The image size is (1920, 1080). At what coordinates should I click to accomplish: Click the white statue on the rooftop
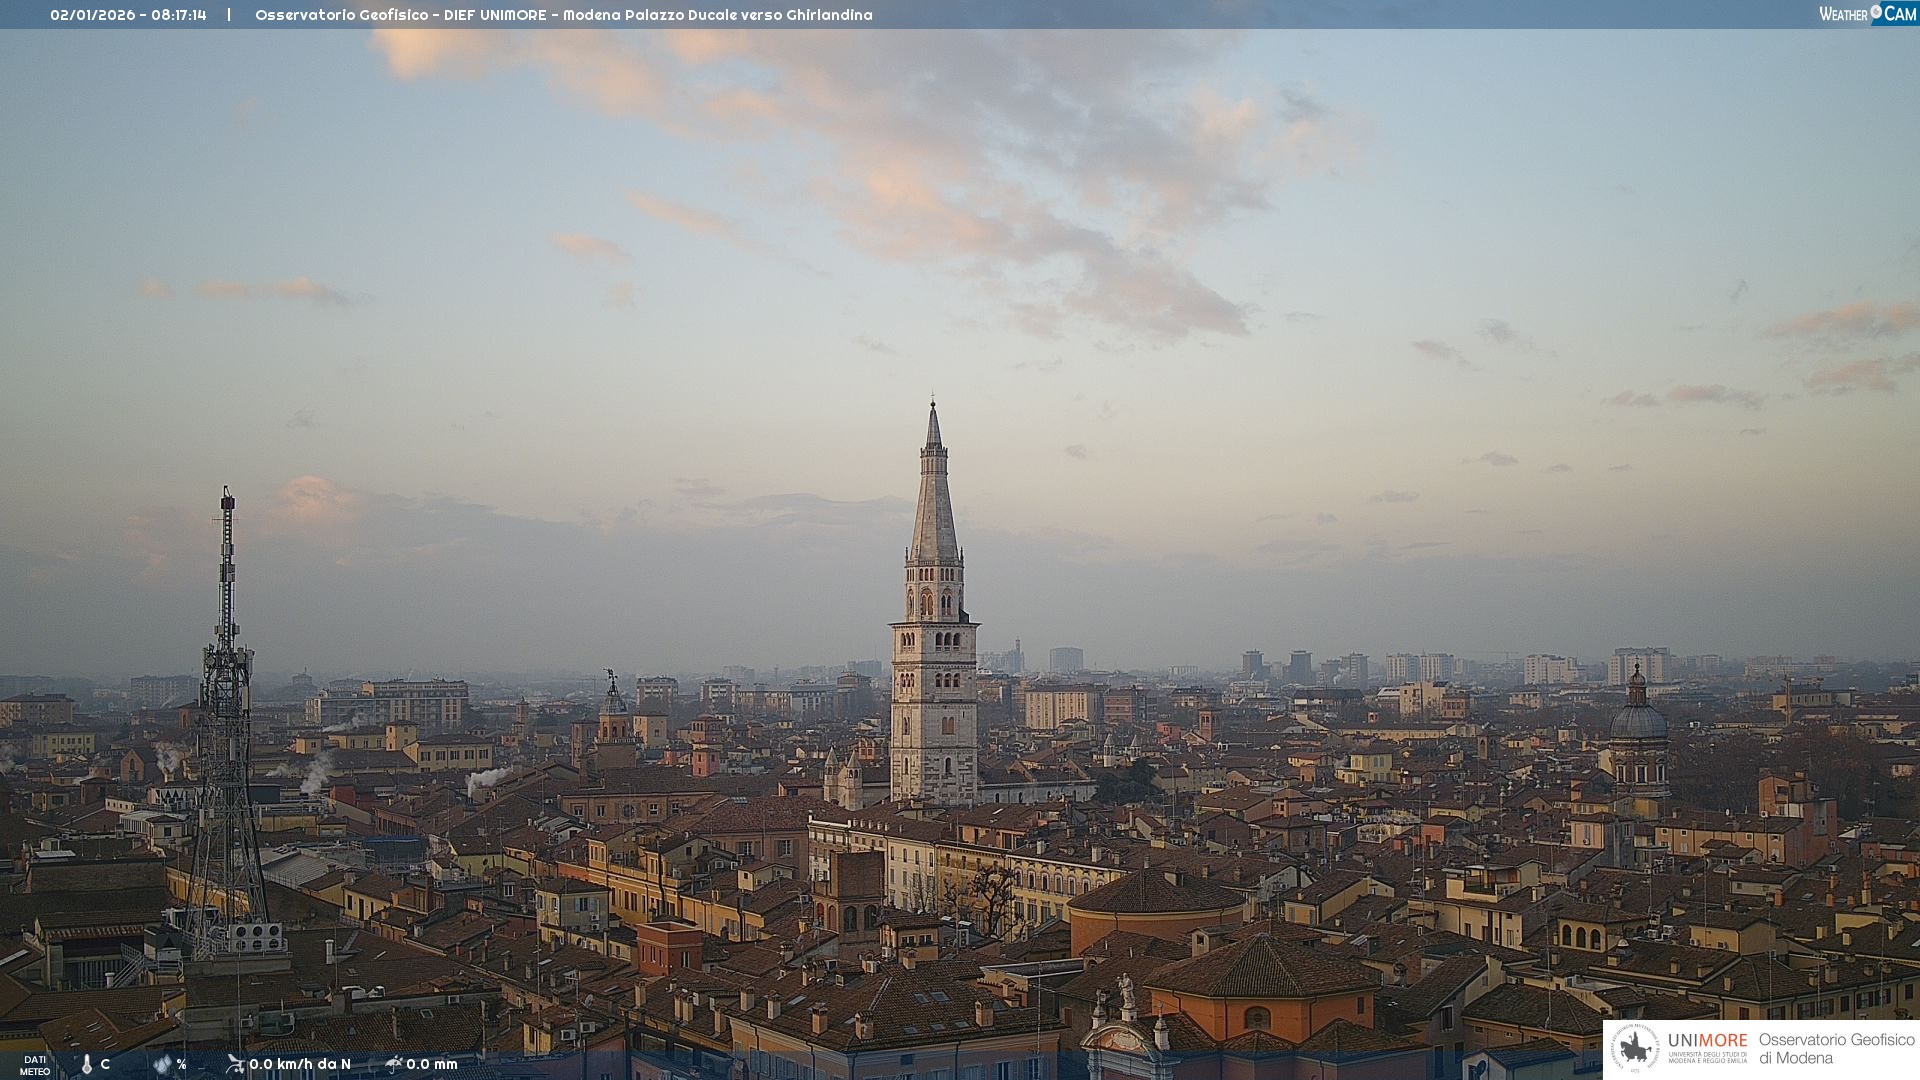point(1126,990)
